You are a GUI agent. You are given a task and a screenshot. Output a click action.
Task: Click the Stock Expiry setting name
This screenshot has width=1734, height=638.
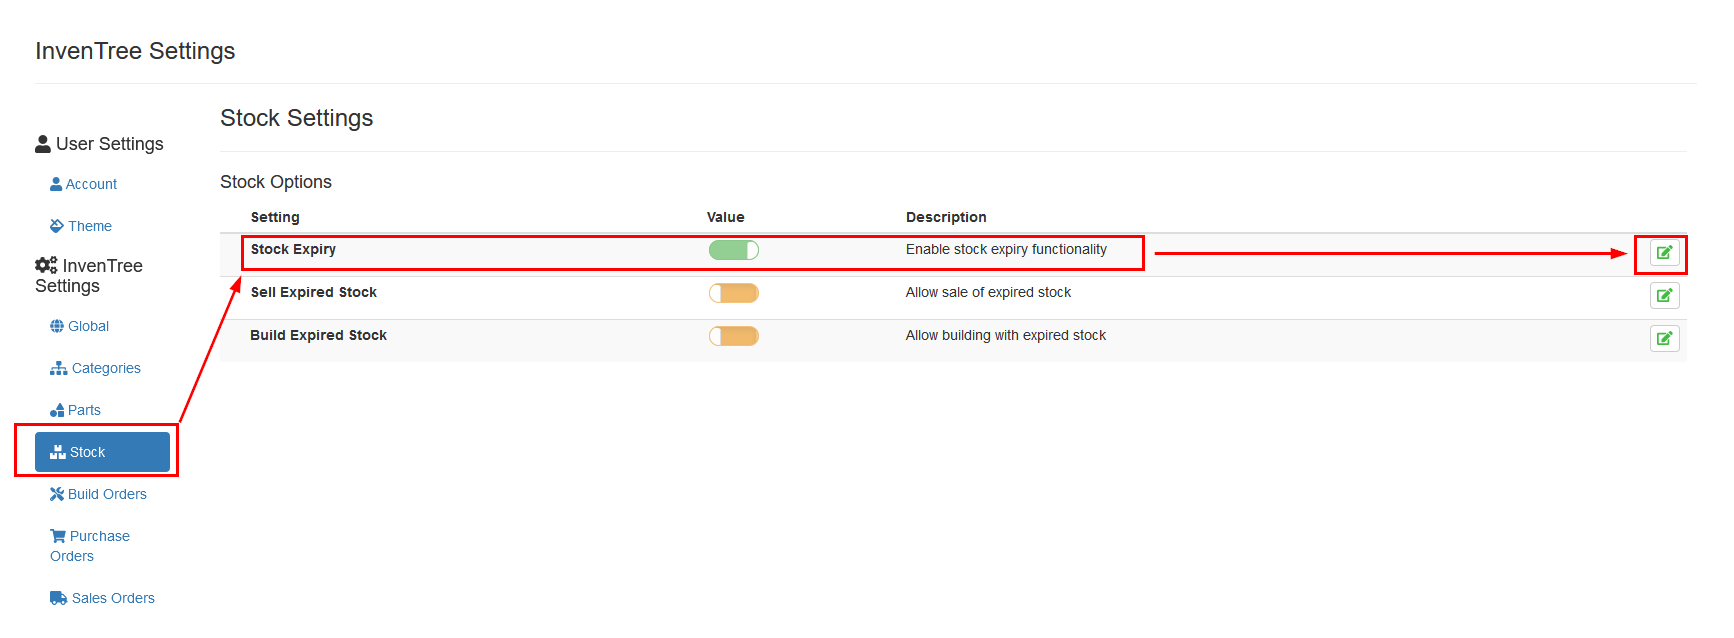293,250
